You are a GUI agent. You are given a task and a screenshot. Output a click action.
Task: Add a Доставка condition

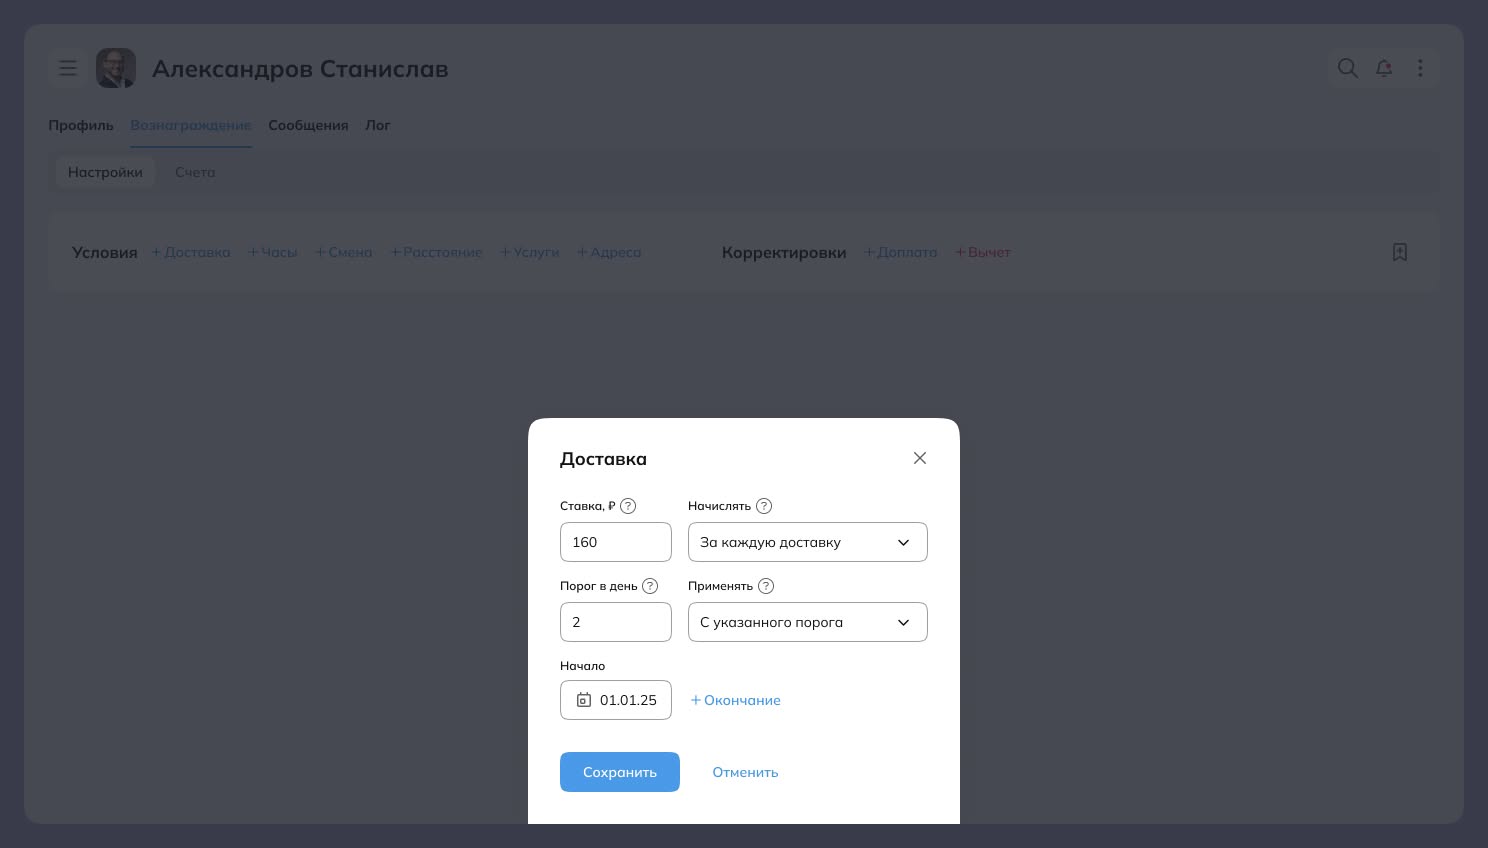pos(191,252)
